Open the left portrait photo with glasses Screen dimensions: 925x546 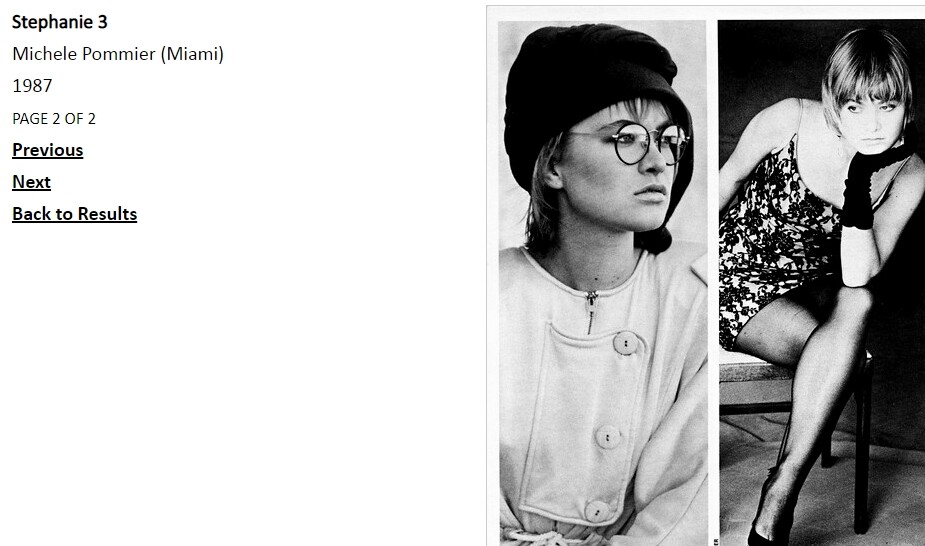pyautogui.click(x=602, y=283)
